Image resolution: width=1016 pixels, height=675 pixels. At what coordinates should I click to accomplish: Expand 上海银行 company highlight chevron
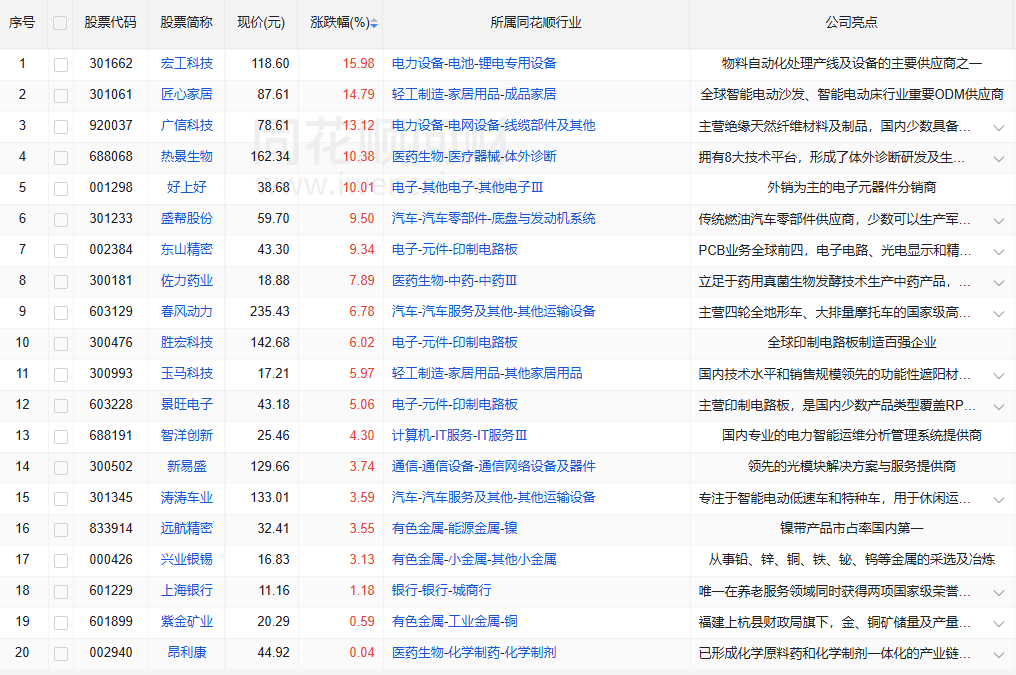pos(999,593)
